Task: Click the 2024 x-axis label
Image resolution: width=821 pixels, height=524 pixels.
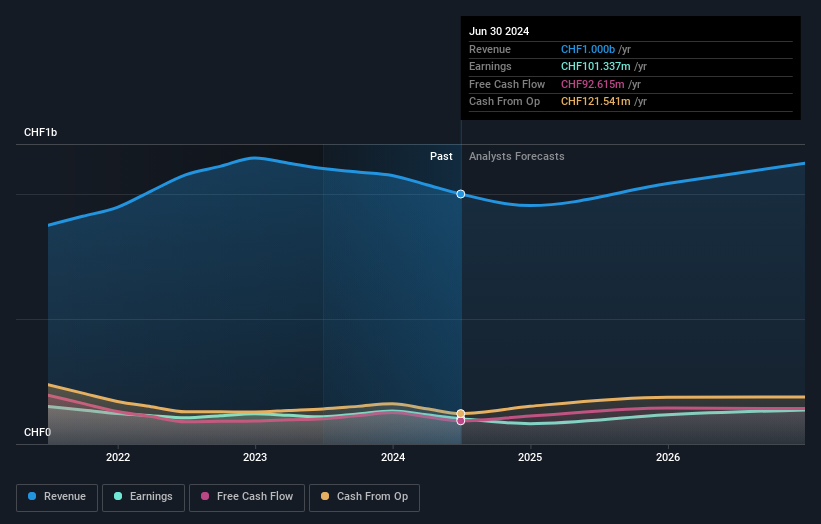Action: (x=393, y=458)
